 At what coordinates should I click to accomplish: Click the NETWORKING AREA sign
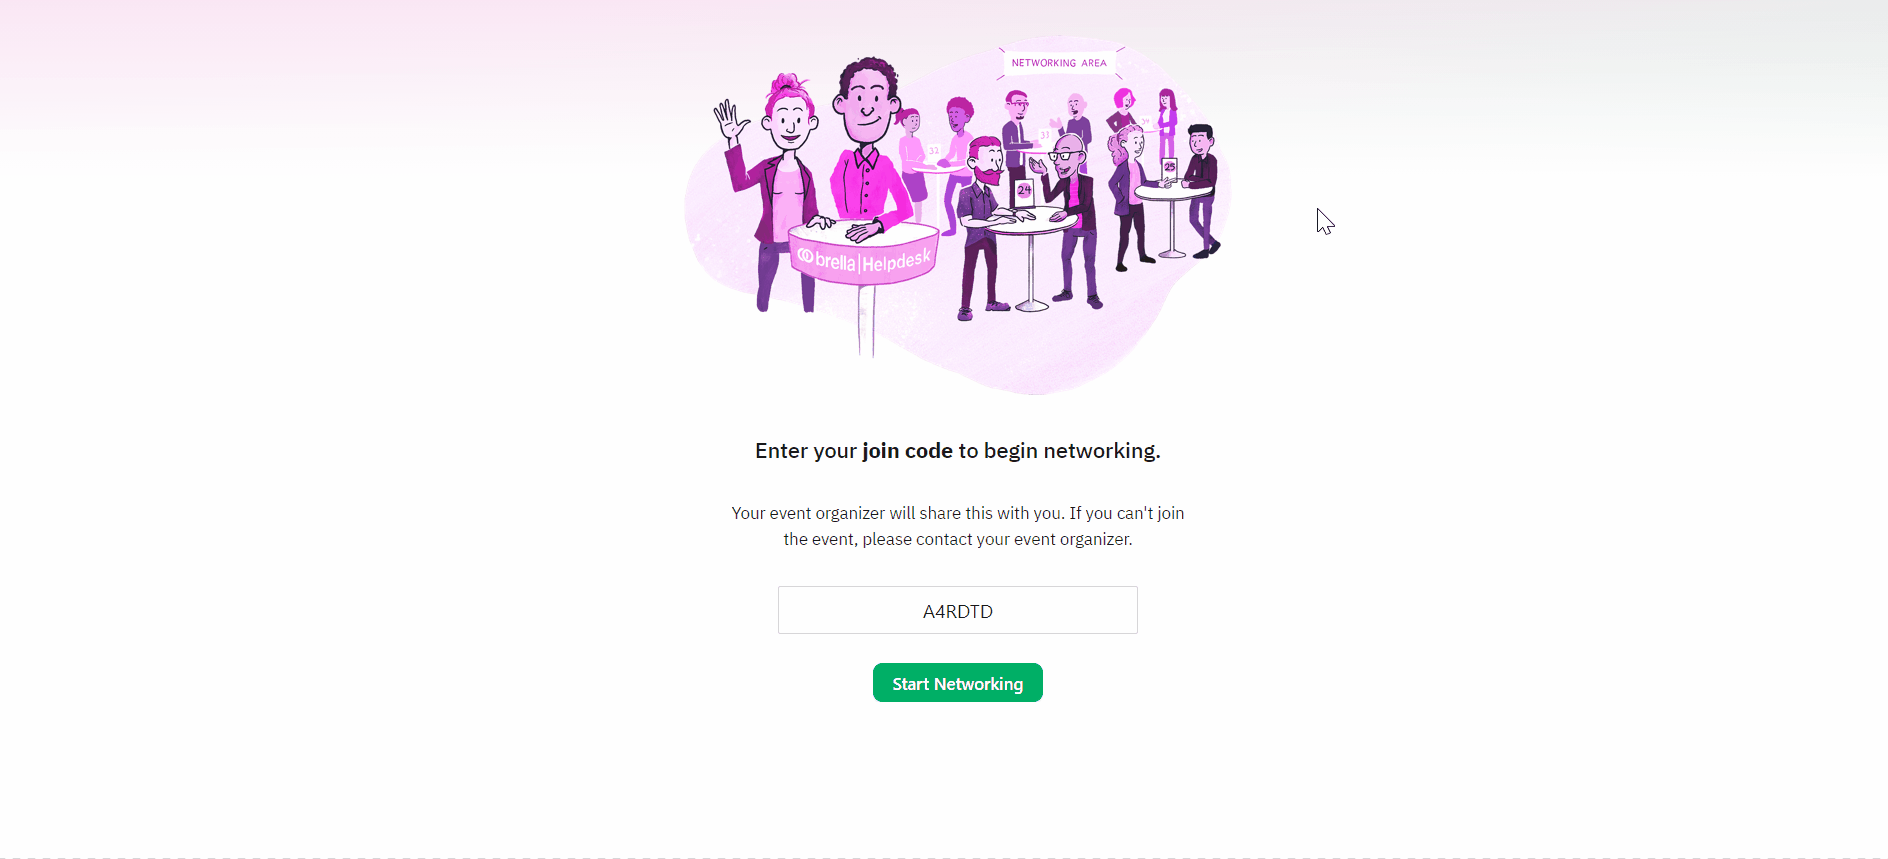(x=1059, y=63)
